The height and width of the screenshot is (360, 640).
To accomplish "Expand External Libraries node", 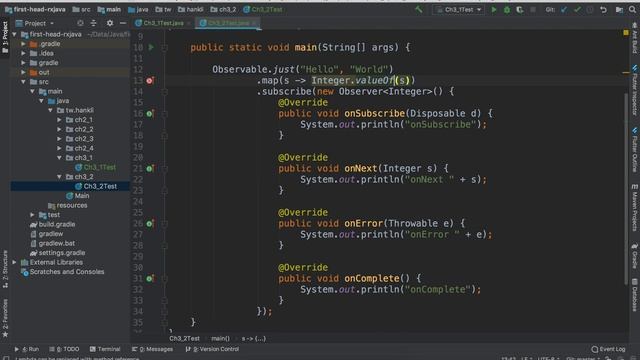I will 15,262.
